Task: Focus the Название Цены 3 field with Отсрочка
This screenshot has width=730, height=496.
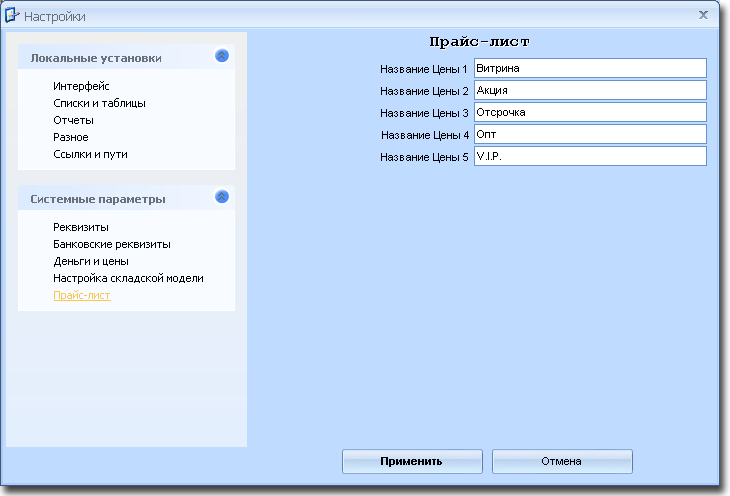Action: (x=590, y=112)
